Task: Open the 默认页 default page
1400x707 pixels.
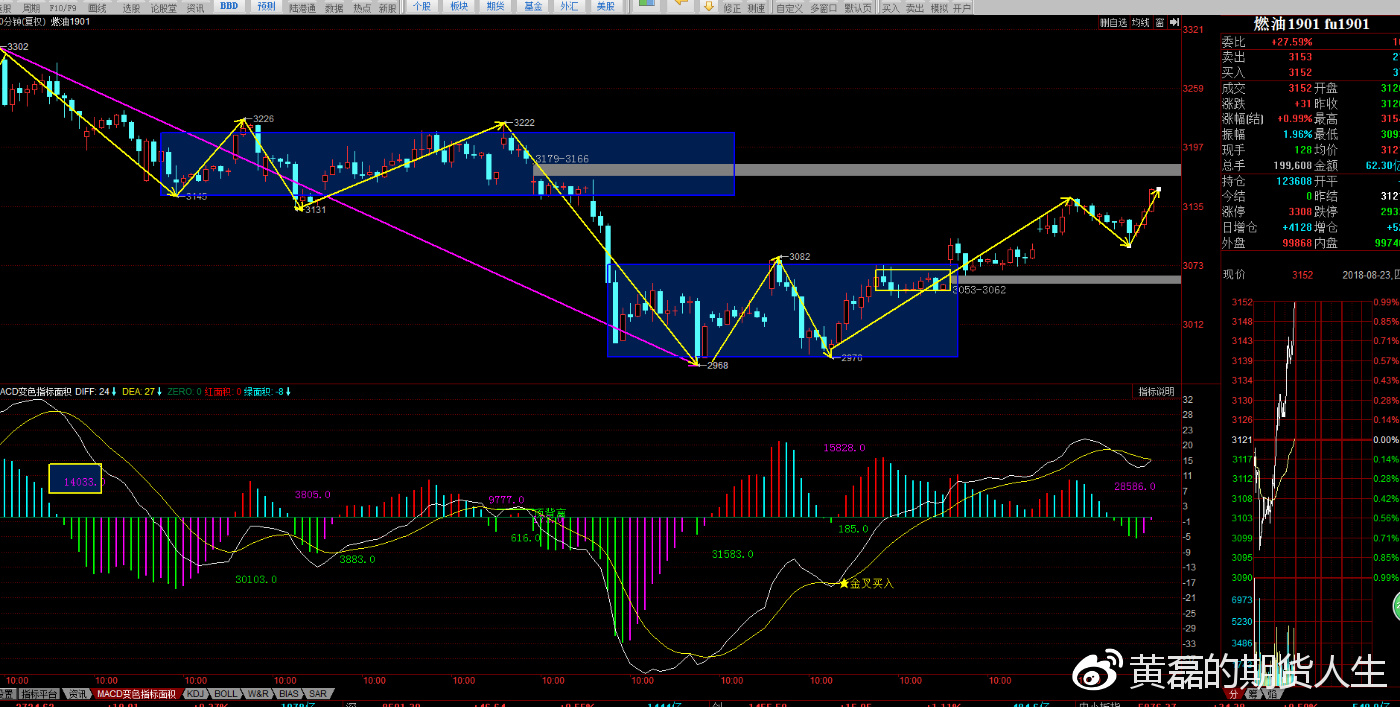Action: point(858,8)
